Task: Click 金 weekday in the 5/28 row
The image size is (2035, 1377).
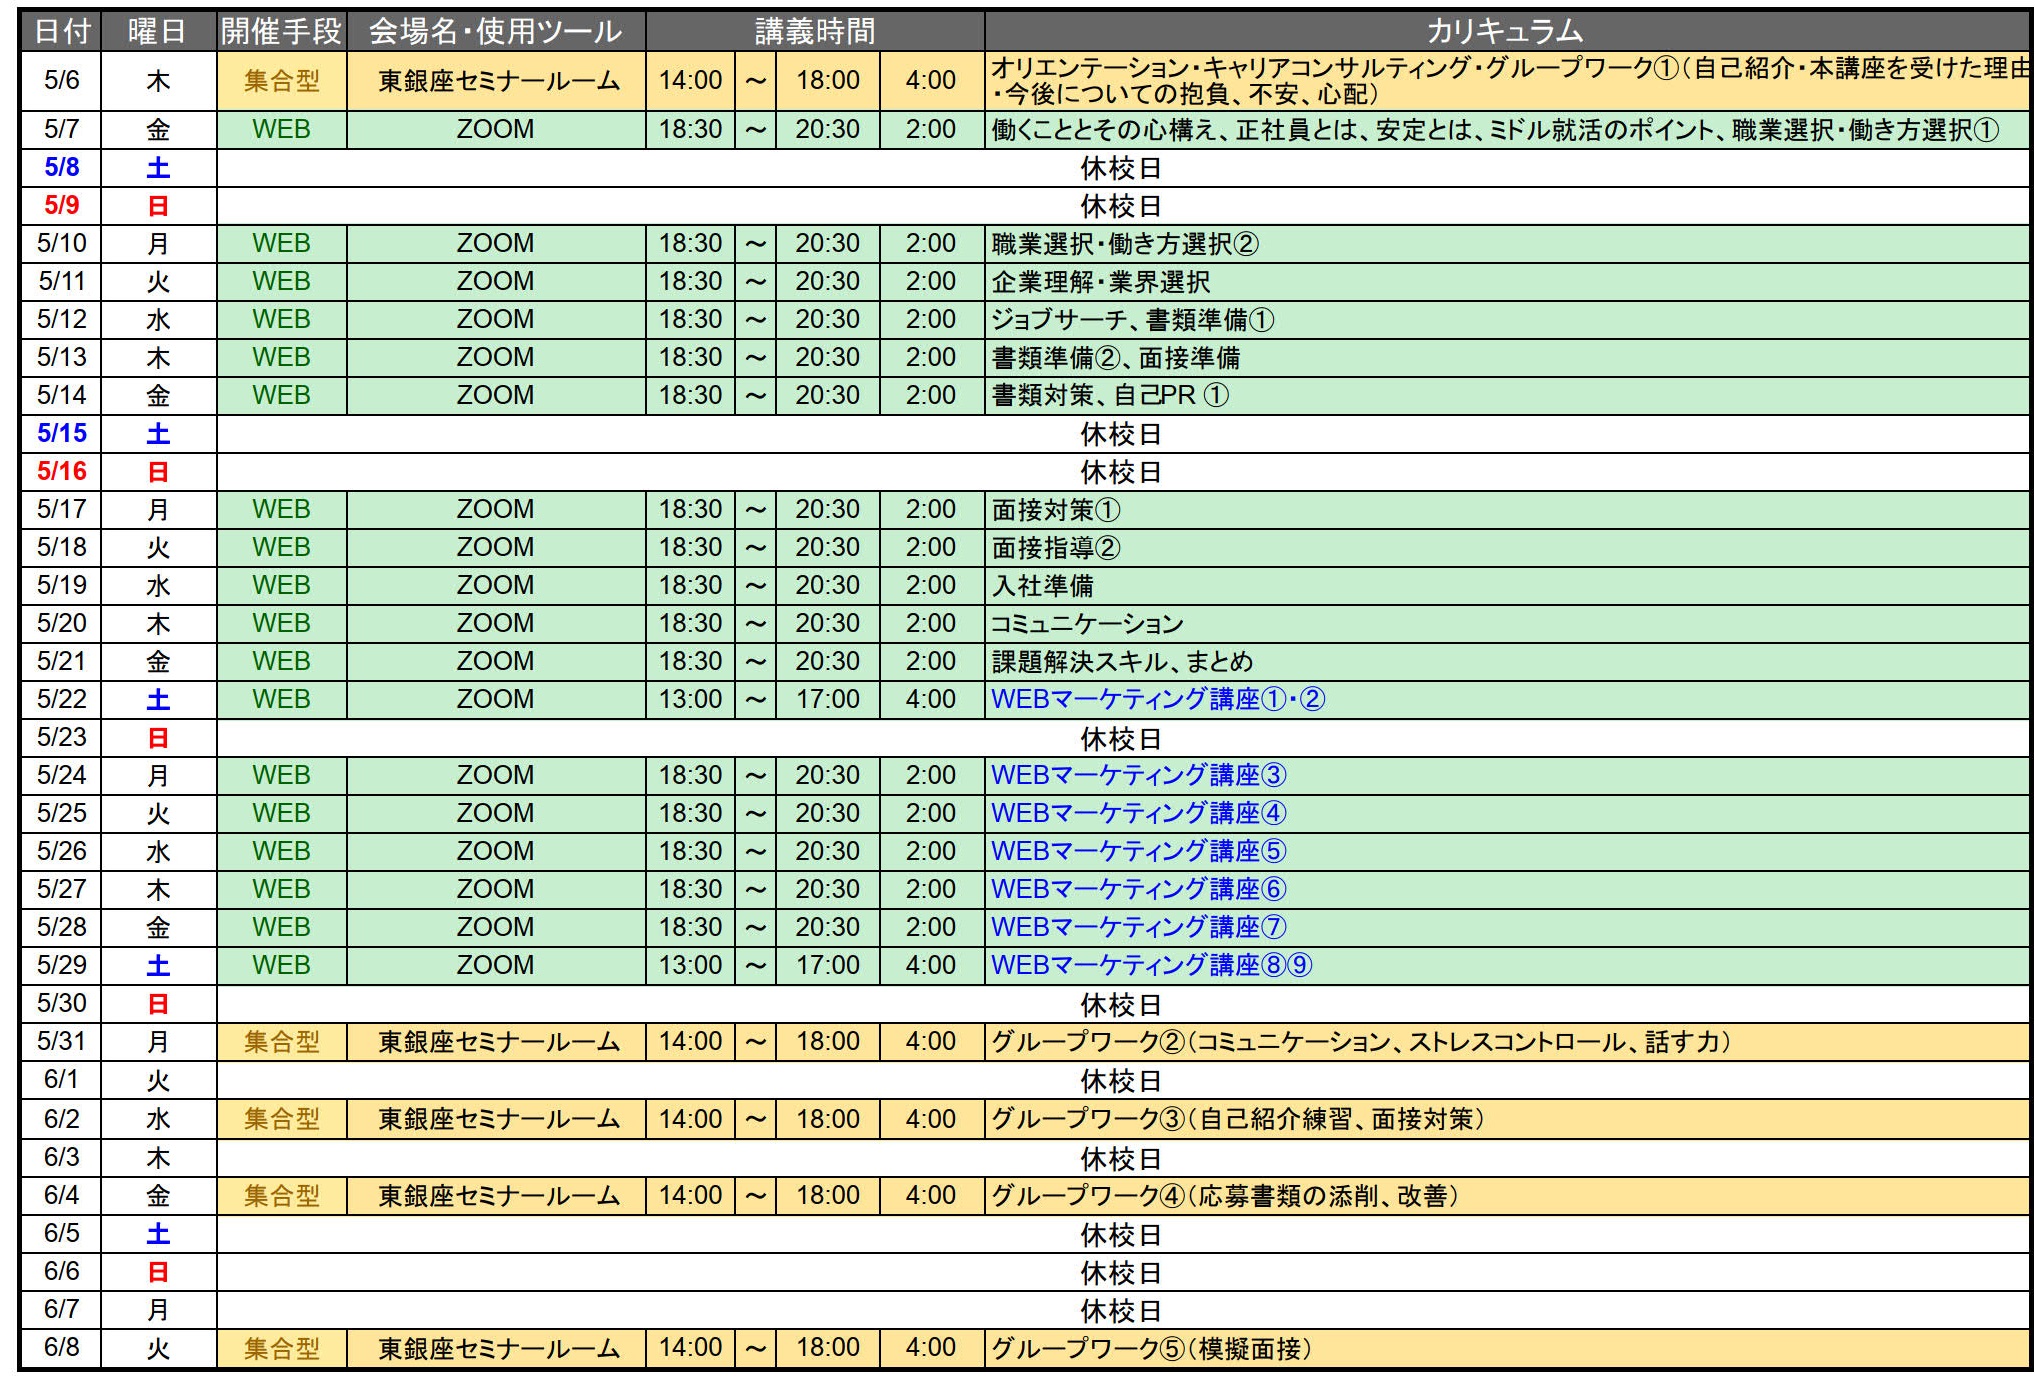Action: (x=158, y=928)
